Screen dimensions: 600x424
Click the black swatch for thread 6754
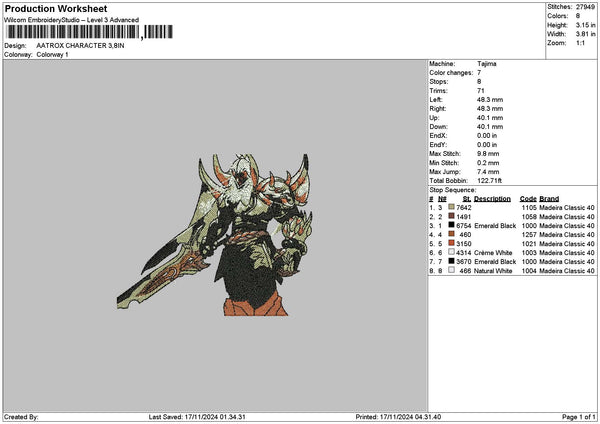[453, 225]
